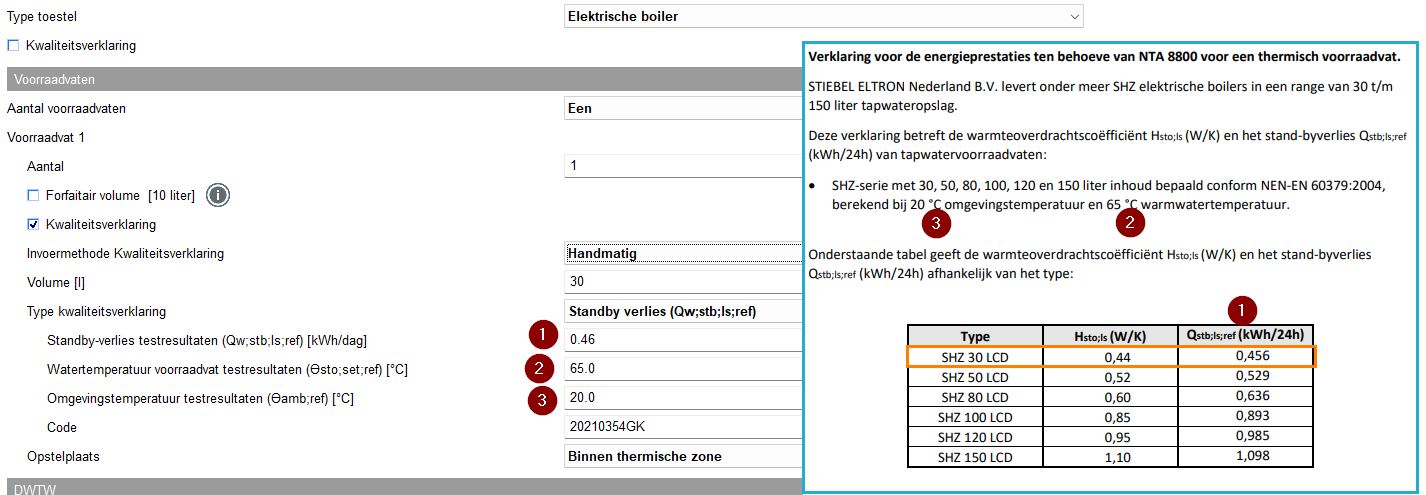Click the Hsto;ls (W/K) column header
Image resolution: width=1426 pixels, height=495 pixels.
tap(1110, 337)
